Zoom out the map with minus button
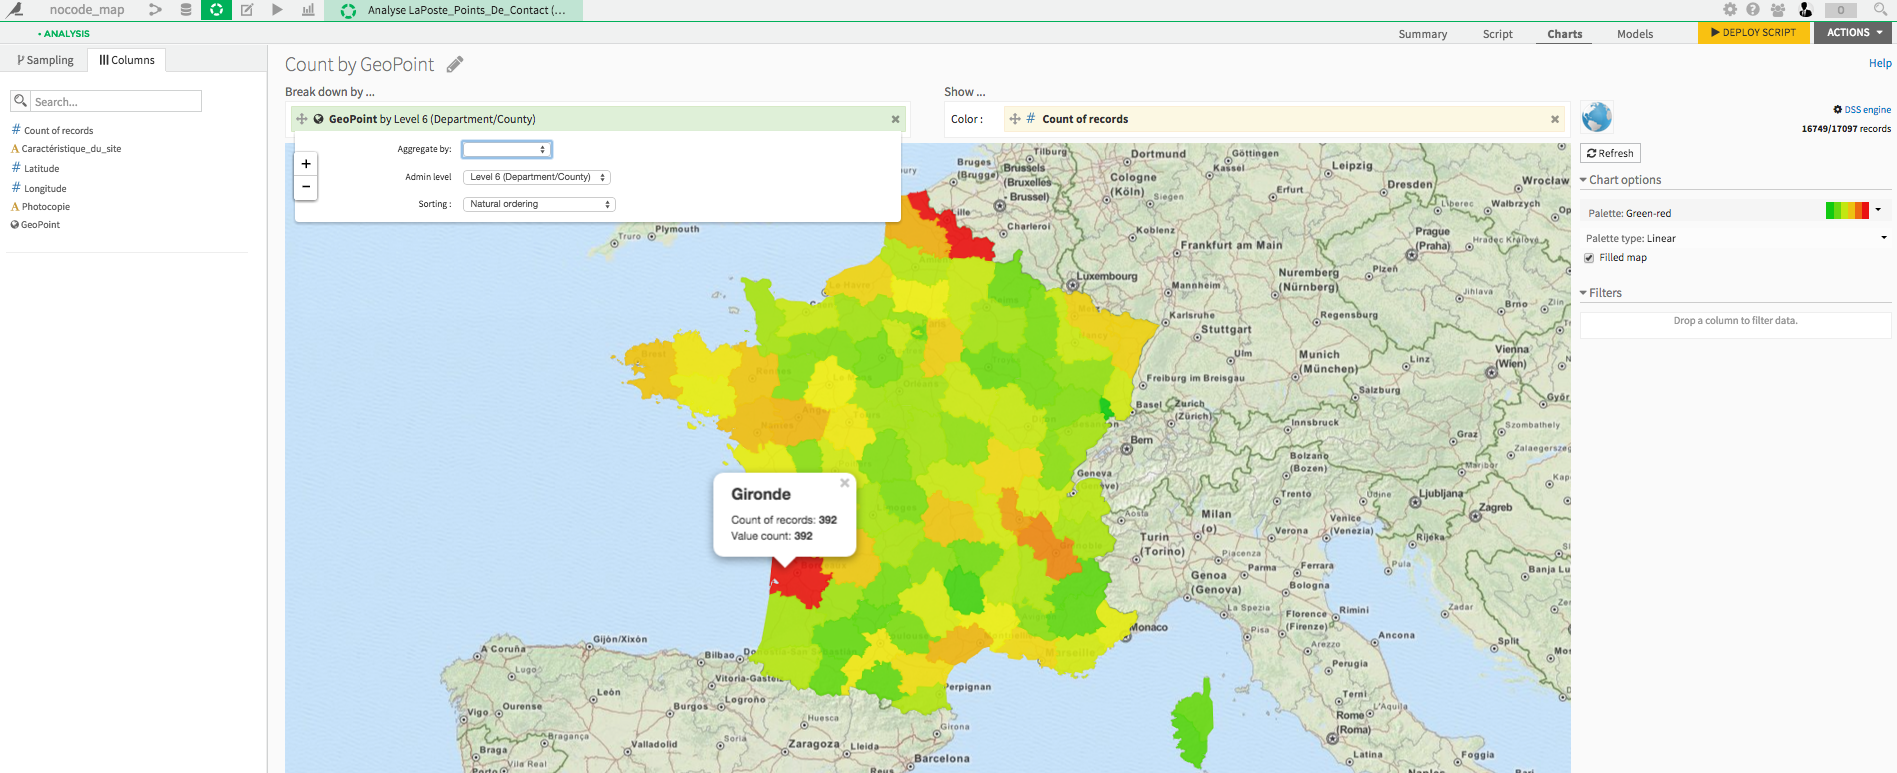This screenshot has width=1897, height=773. (306, 187)
